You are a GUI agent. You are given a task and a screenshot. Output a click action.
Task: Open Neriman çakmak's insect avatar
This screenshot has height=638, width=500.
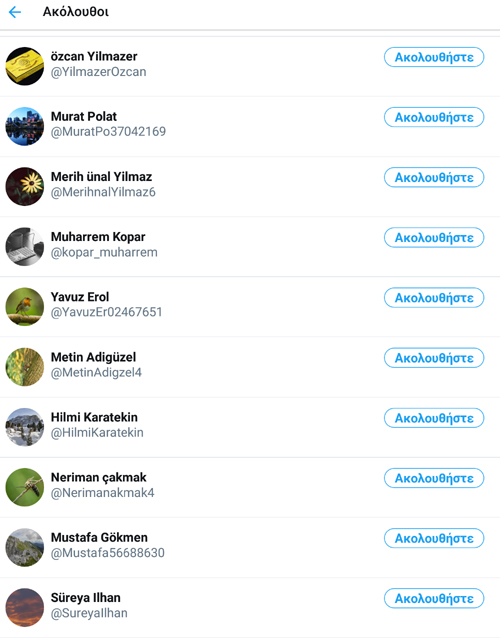click(x=25, y=487)
